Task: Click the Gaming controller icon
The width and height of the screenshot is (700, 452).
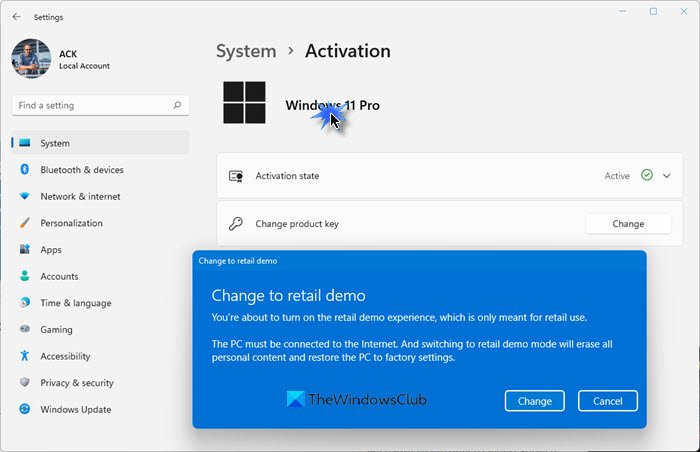Action: click(x=25, y=329)
